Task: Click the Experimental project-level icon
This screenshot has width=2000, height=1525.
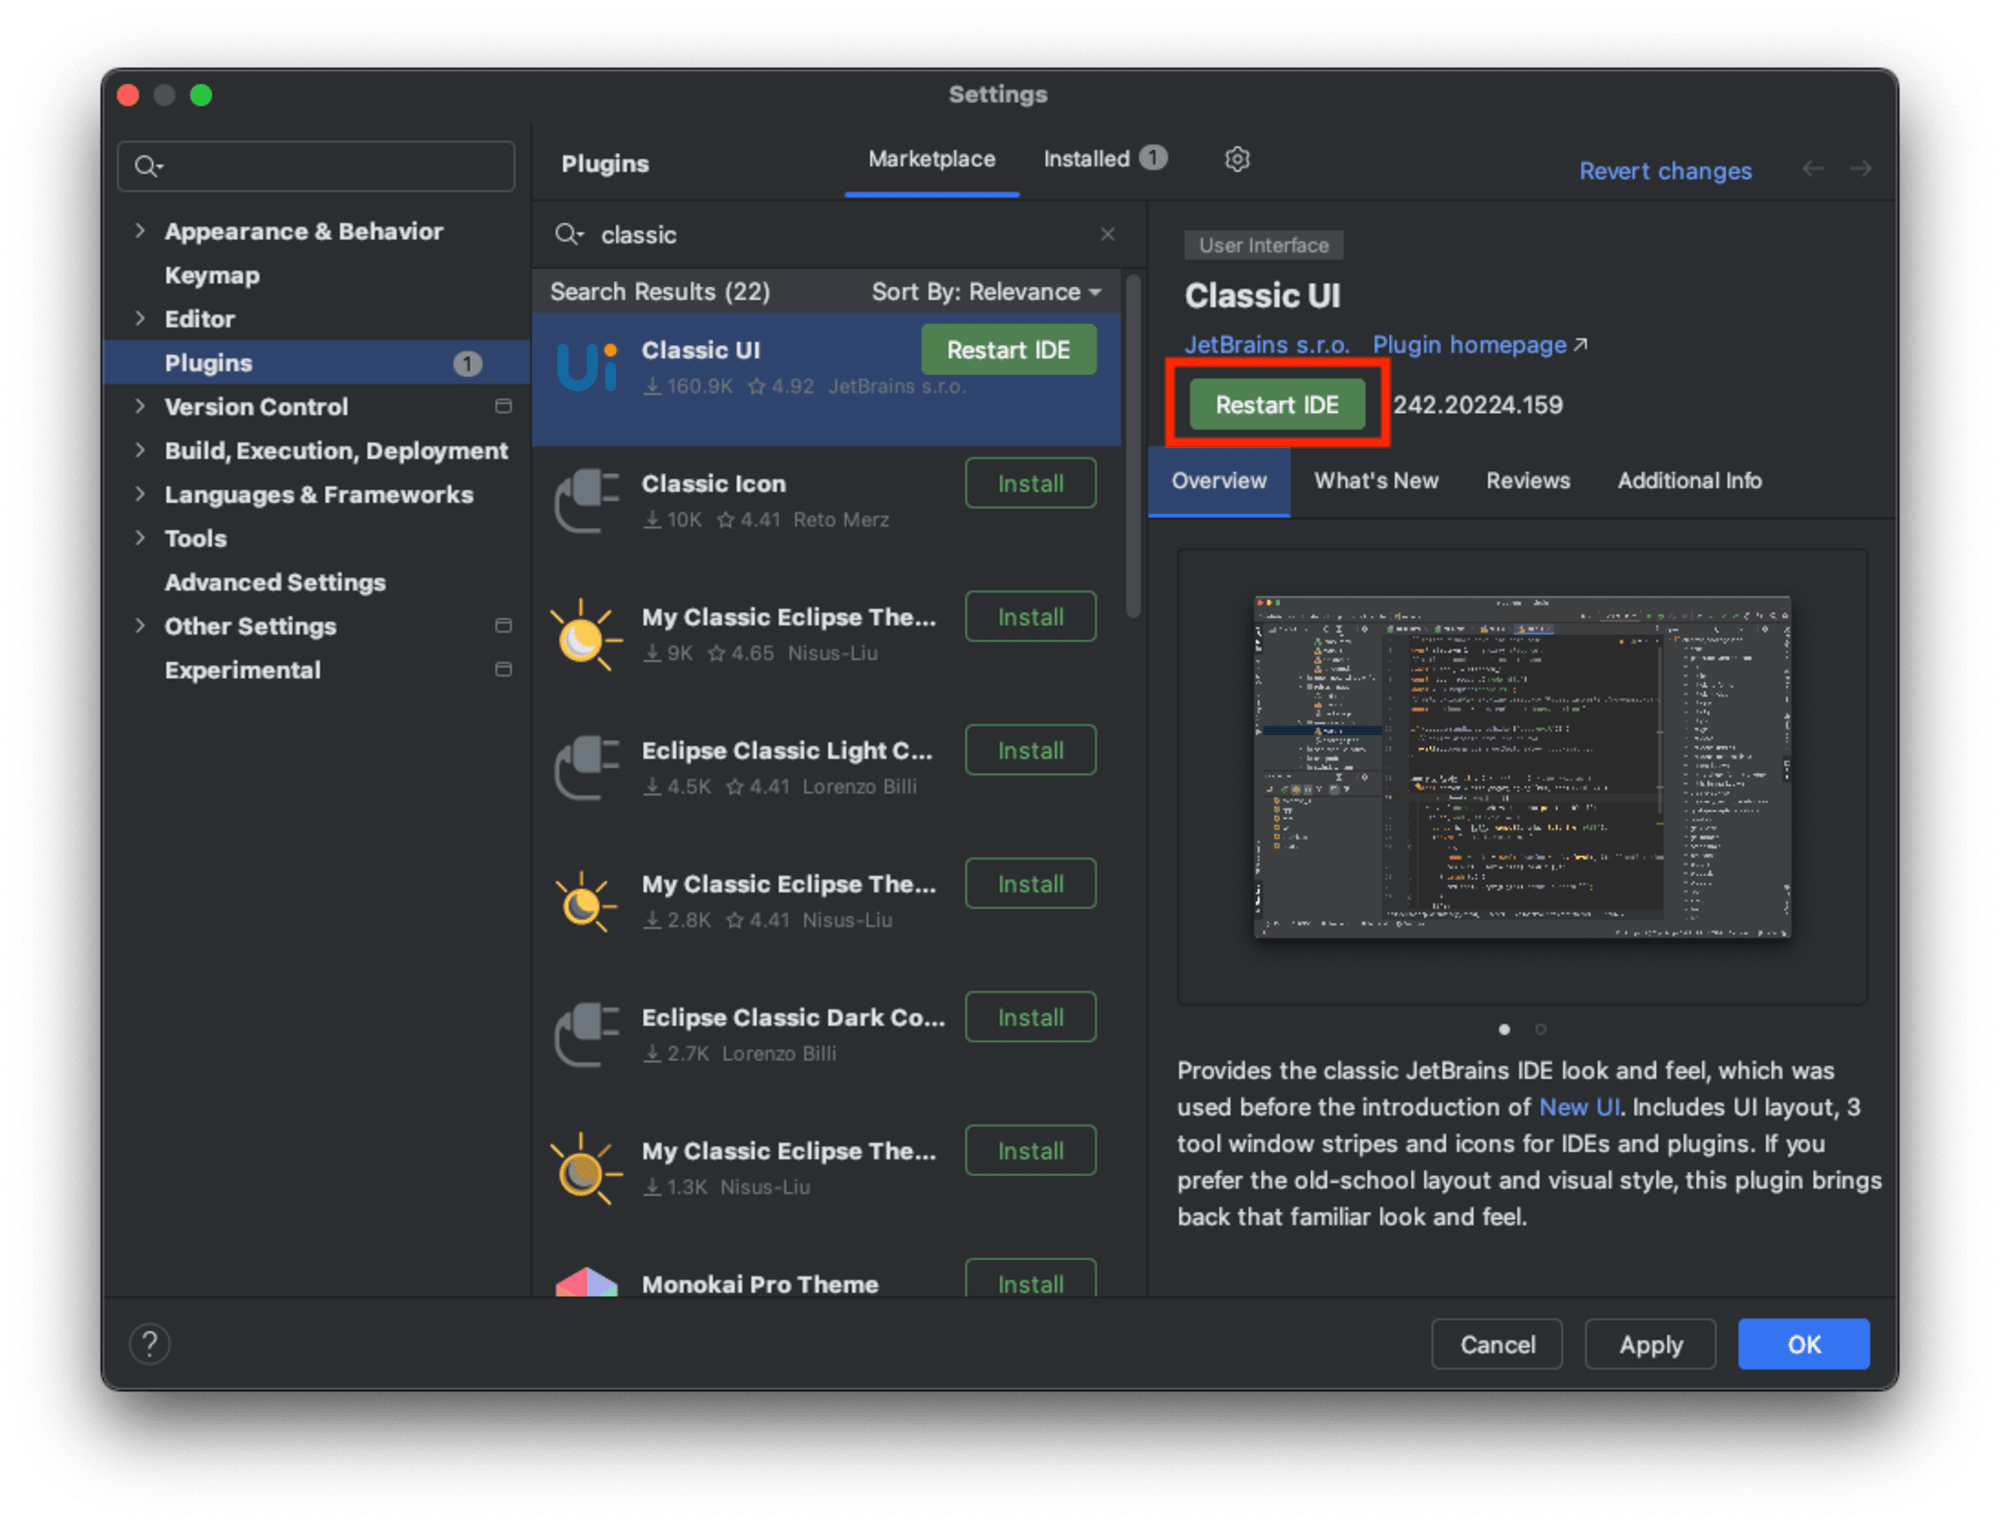Action: pyautogui.click(x=504, y=669)
